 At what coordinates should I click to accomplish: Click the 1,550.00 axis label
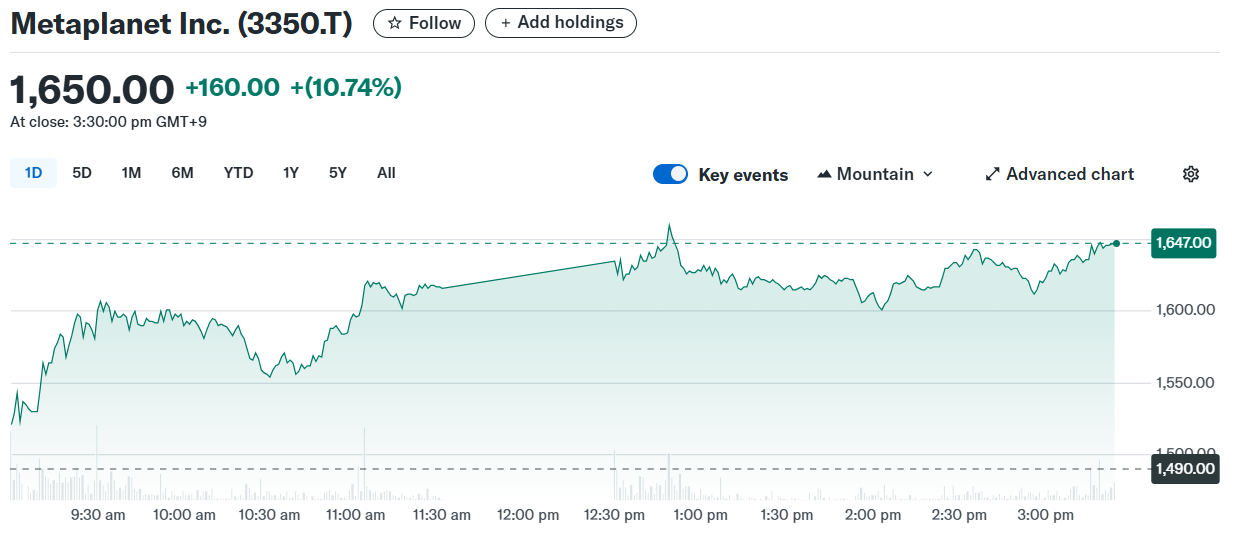(x=1184, y=383)
